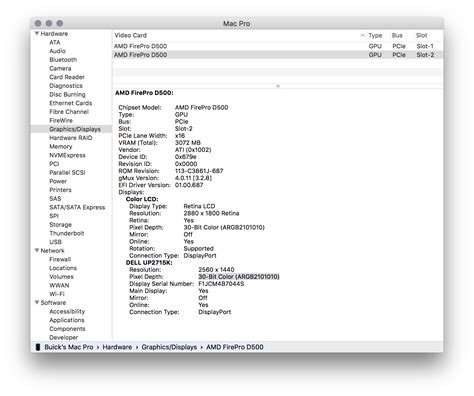
Task: Click the split pane divider handle dot
Action: click(278, 86)
